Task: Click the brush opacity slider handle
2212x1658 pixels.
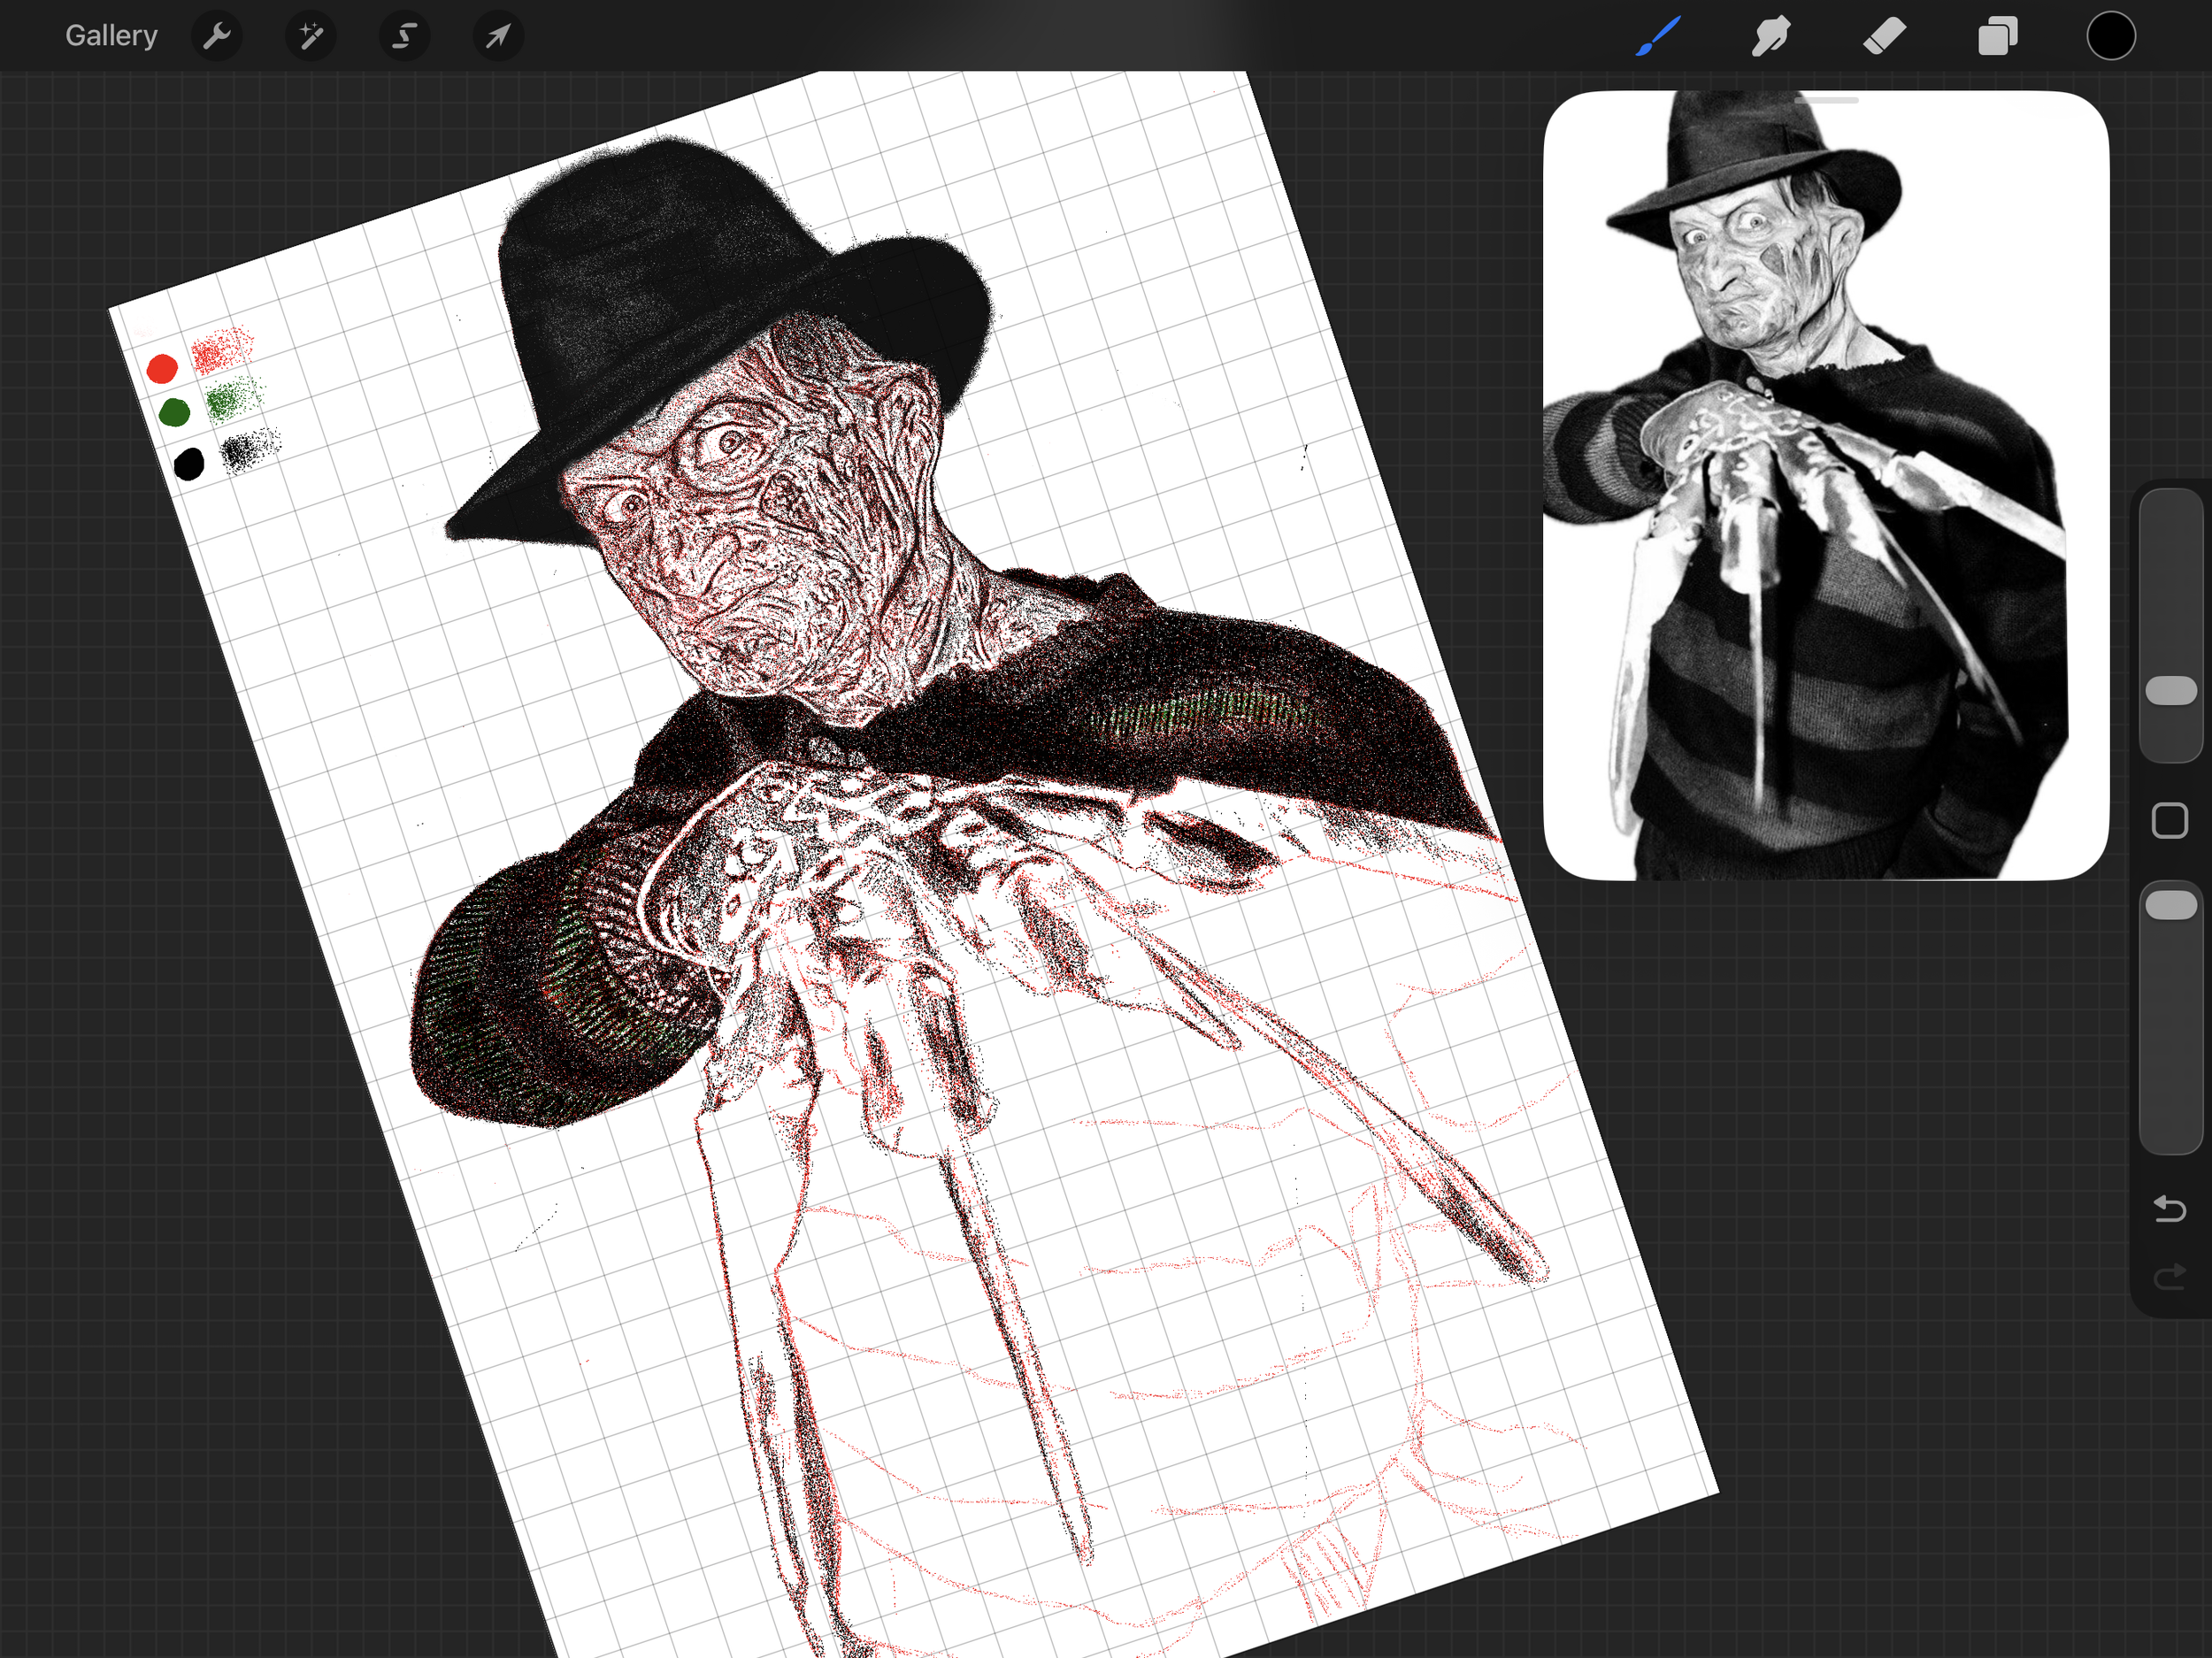Action: 2171,905
